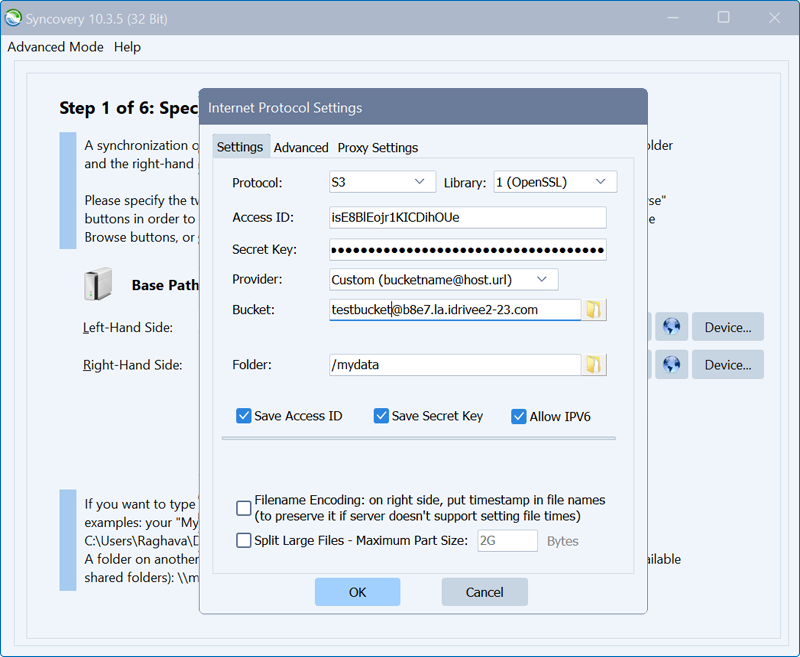Open the Advanced tab

click(301, 147)
